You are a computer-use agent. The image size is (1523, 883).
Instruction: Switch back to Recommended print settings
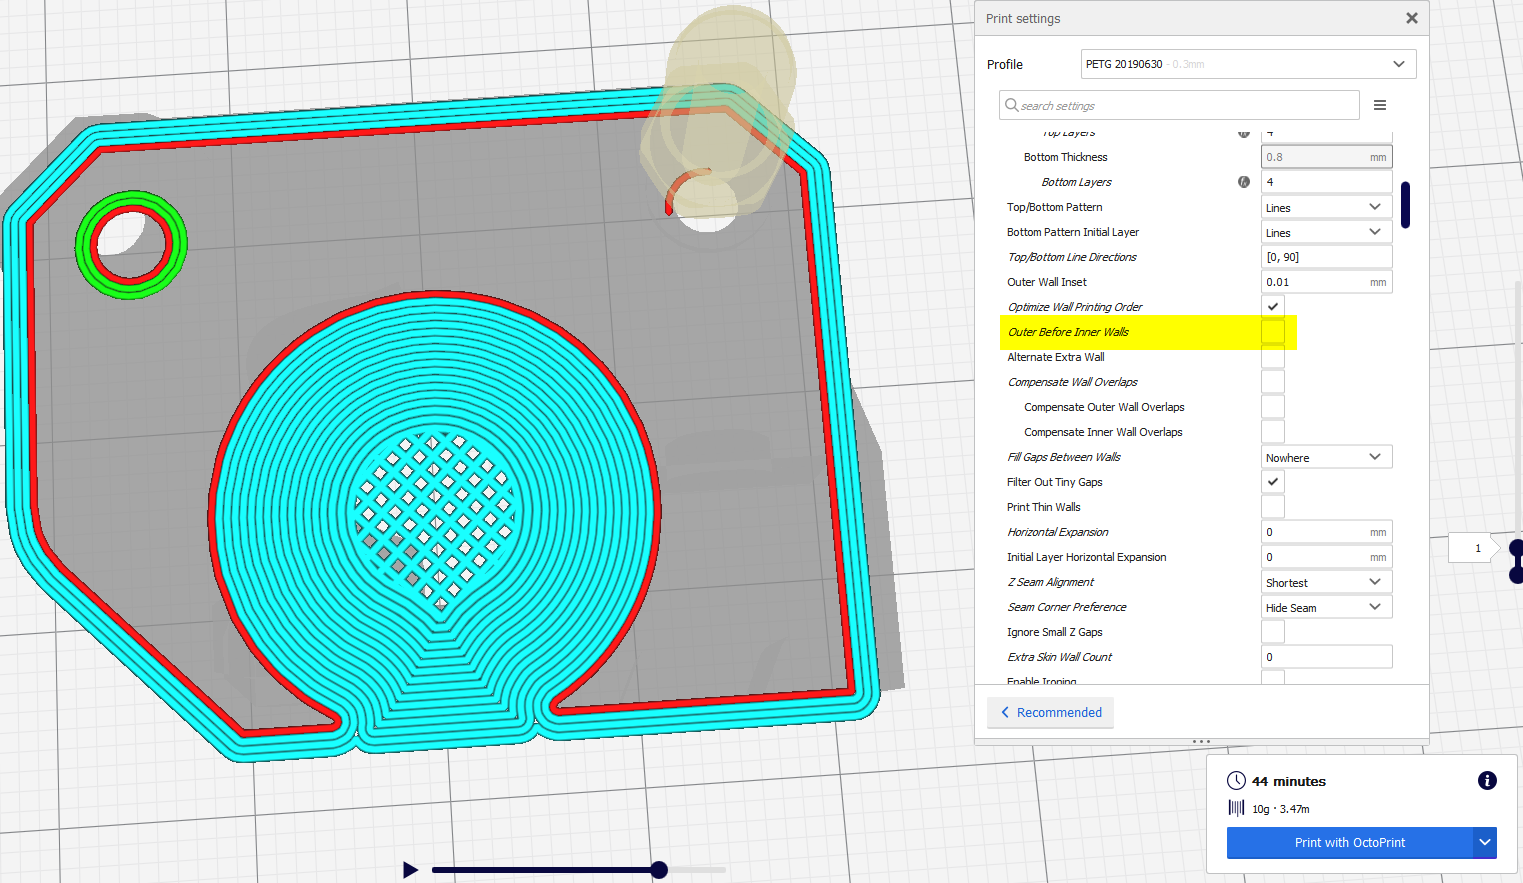click(x=1050, y=712)
